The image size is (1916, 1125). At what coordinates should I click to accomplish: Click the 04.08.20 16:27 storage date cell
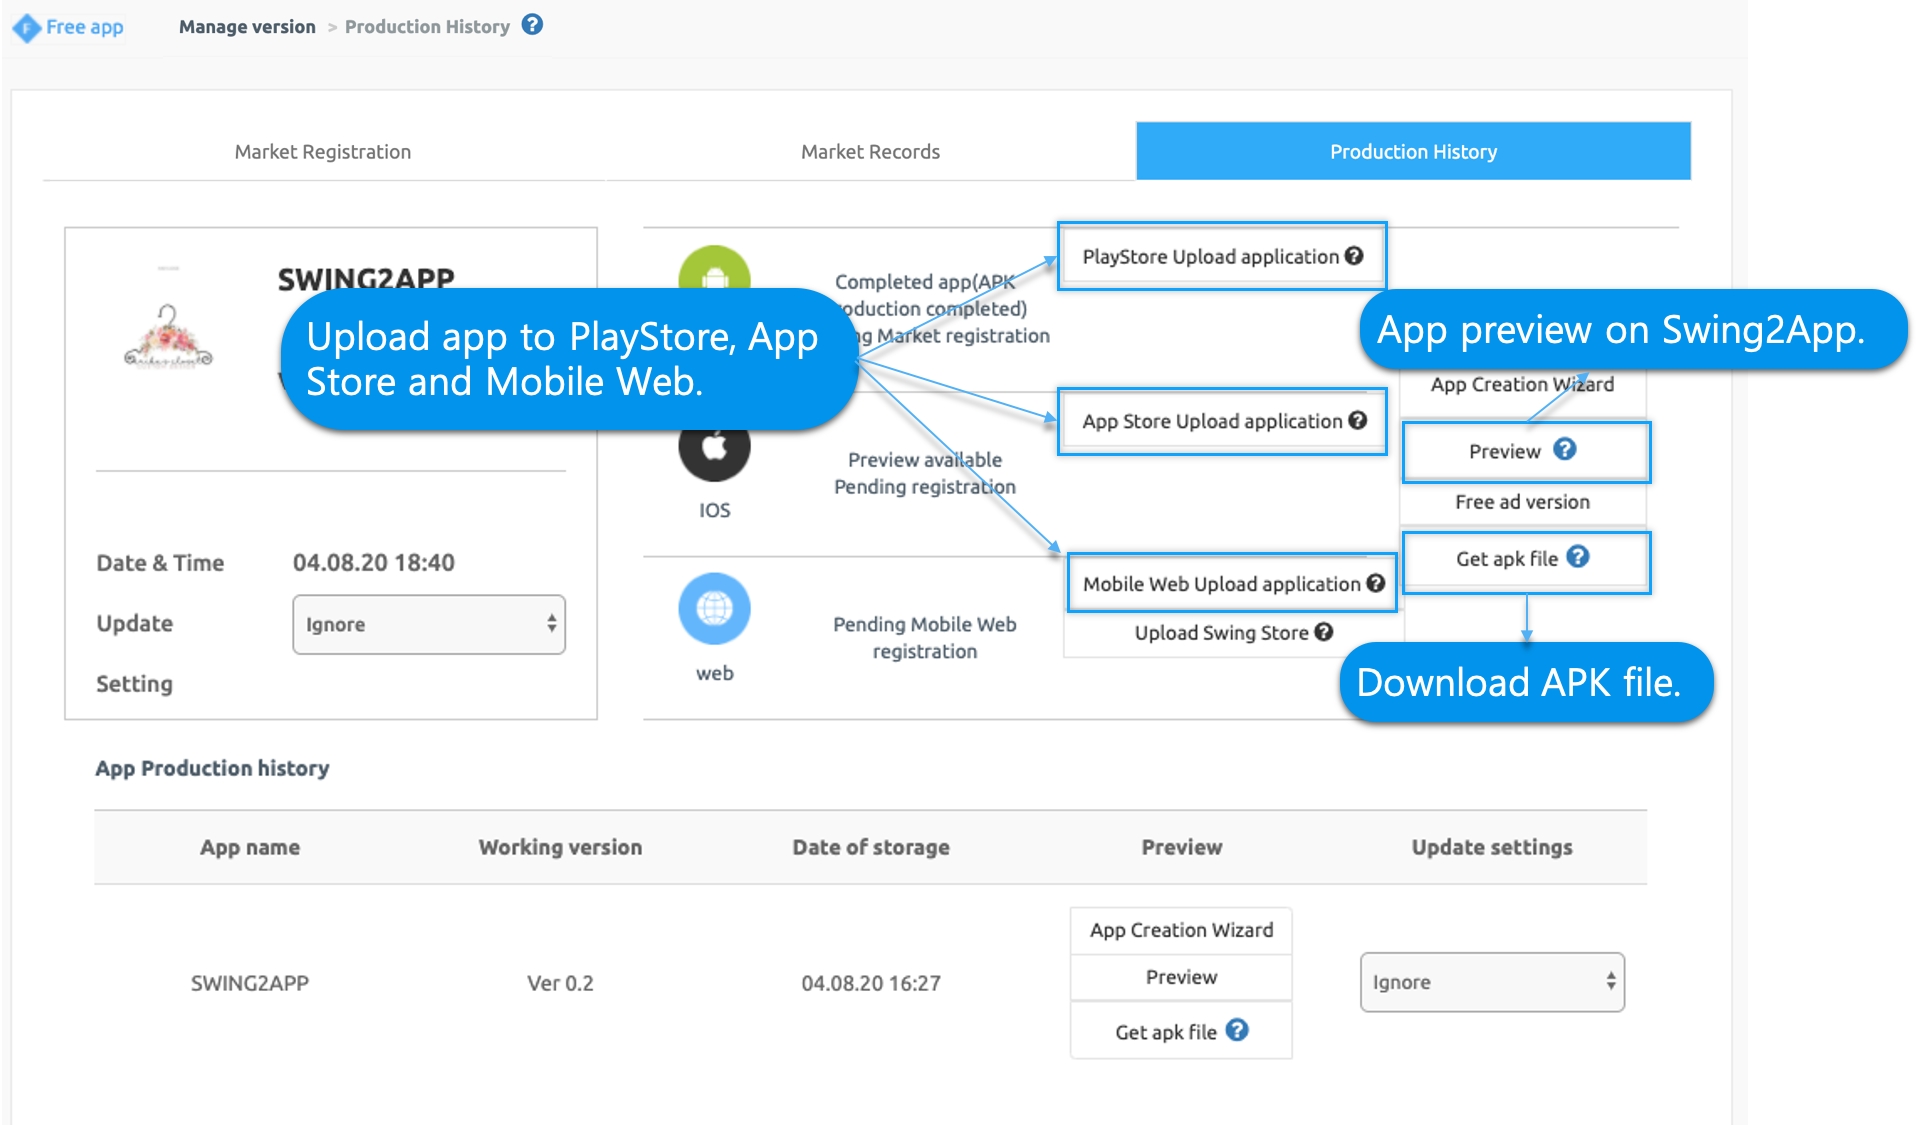[x=871, y=983]
